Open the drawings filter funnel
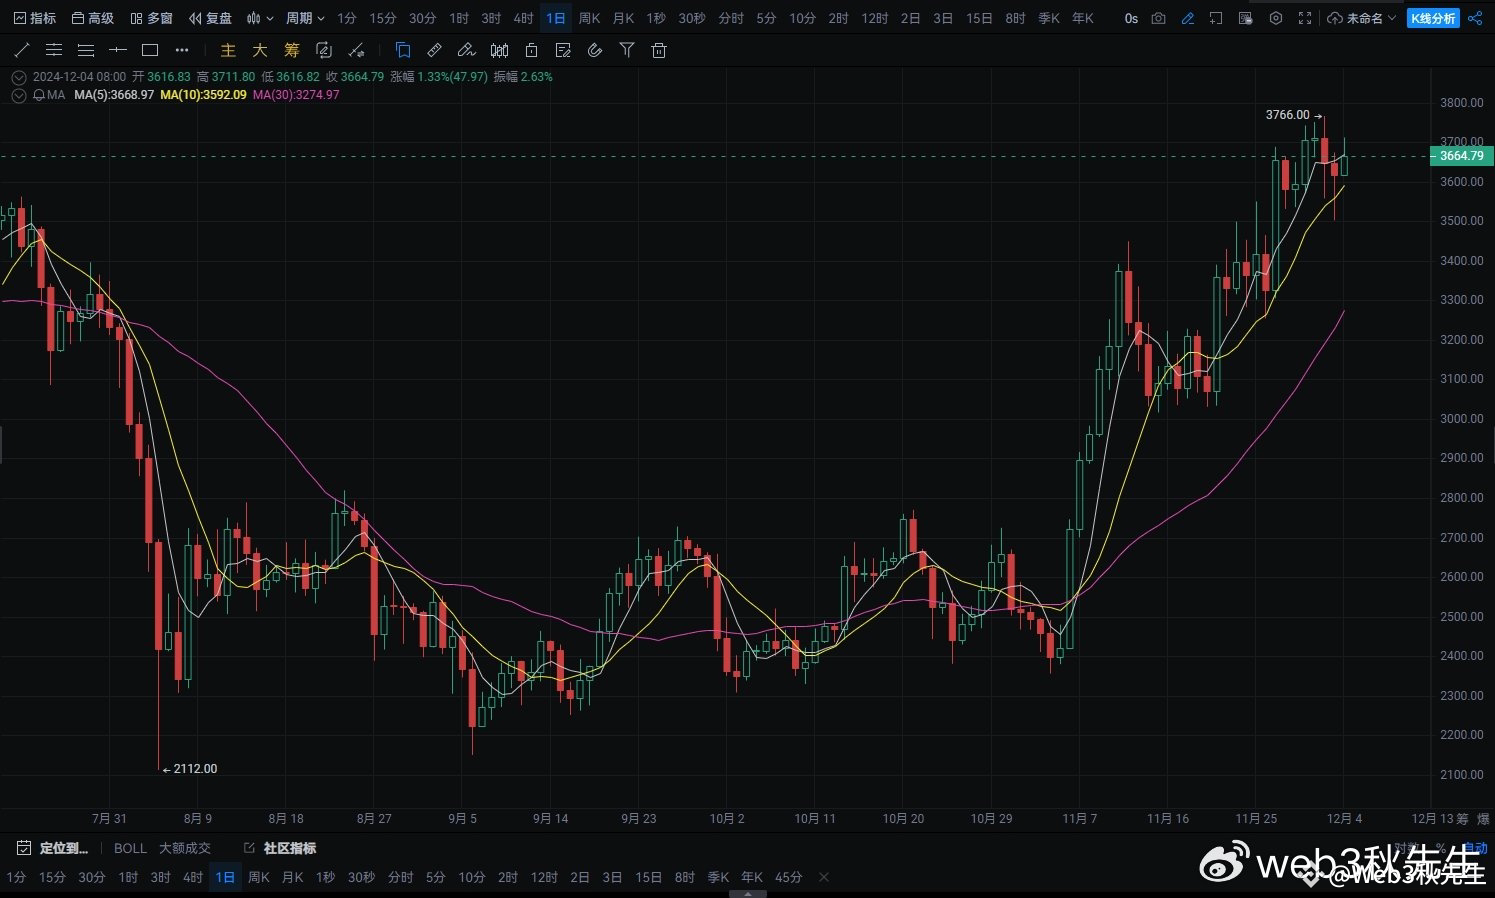The width and height of the screenshot is (1495, 898). pos(627,50)
